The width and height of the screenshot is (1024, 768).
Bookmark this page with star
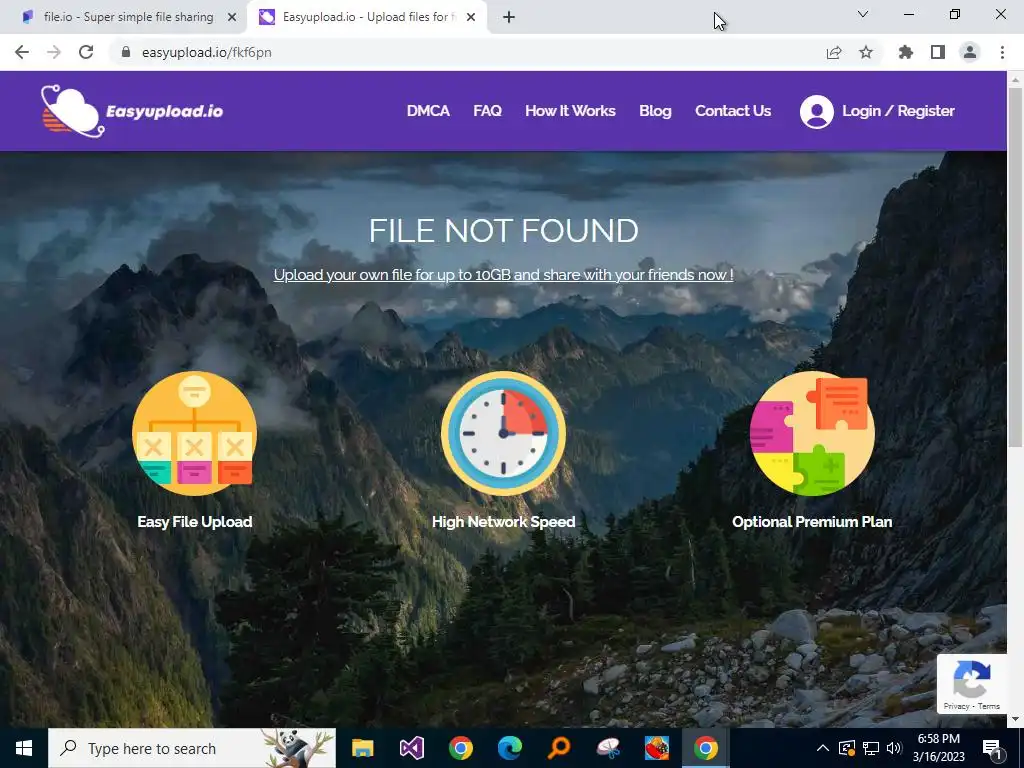(866, 52)
